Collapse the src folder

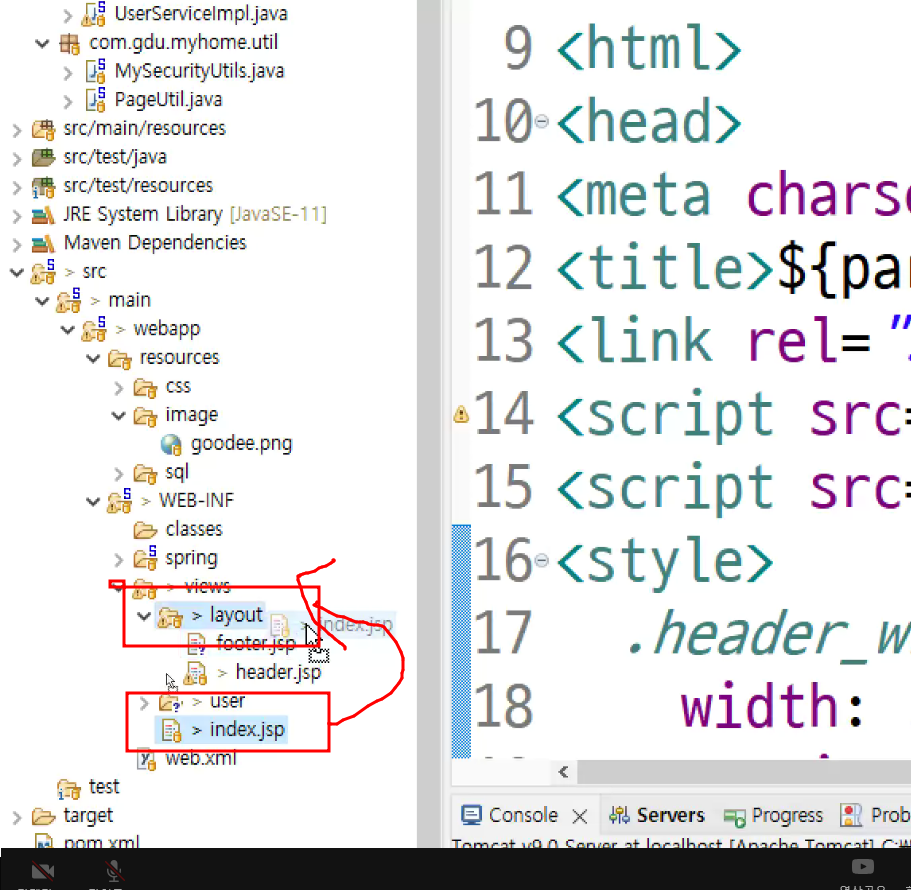click(17, 271)
